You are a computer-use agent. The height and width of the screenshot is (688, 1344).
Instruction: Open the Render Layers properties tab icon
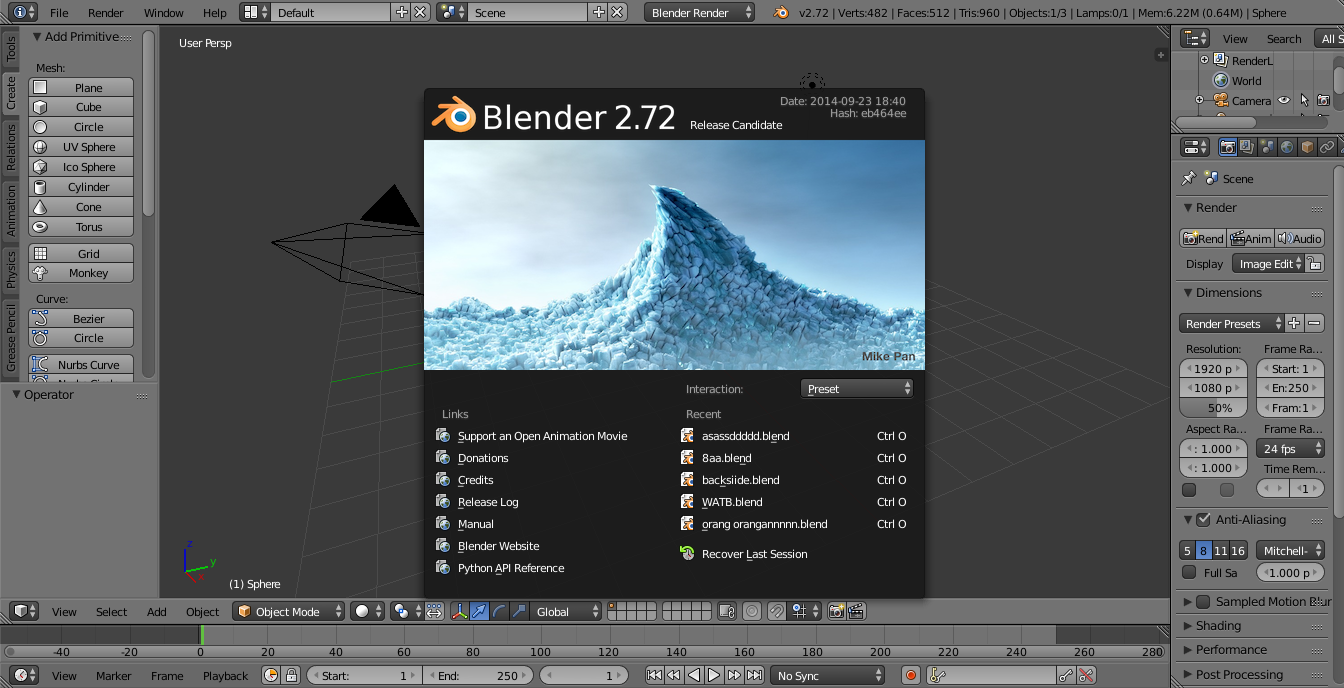pos(1247,147)
